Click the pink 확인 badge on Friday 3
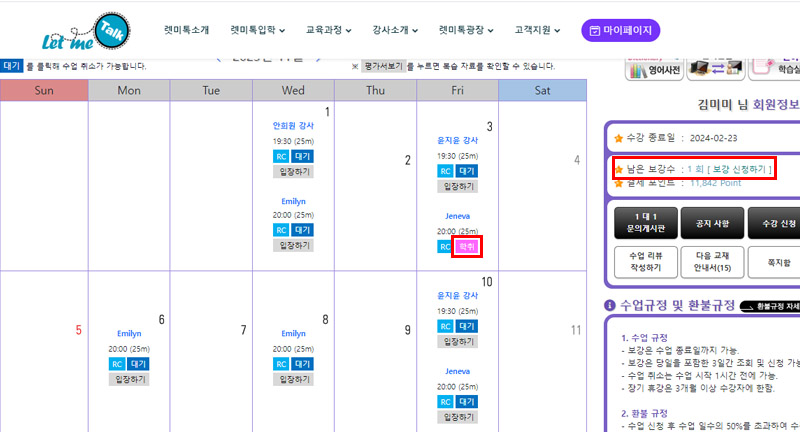The height and width of the screenshot is (432, 800). coord(467,246)
